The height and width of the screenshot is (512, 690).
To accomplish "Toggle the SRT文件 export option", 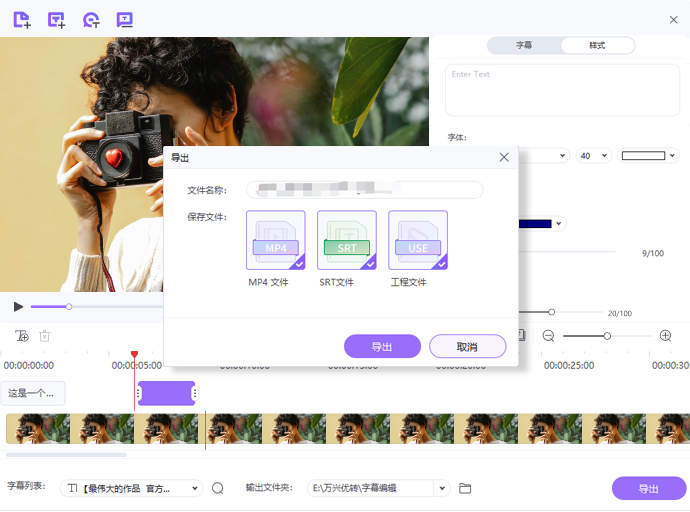I will point(347,240).
